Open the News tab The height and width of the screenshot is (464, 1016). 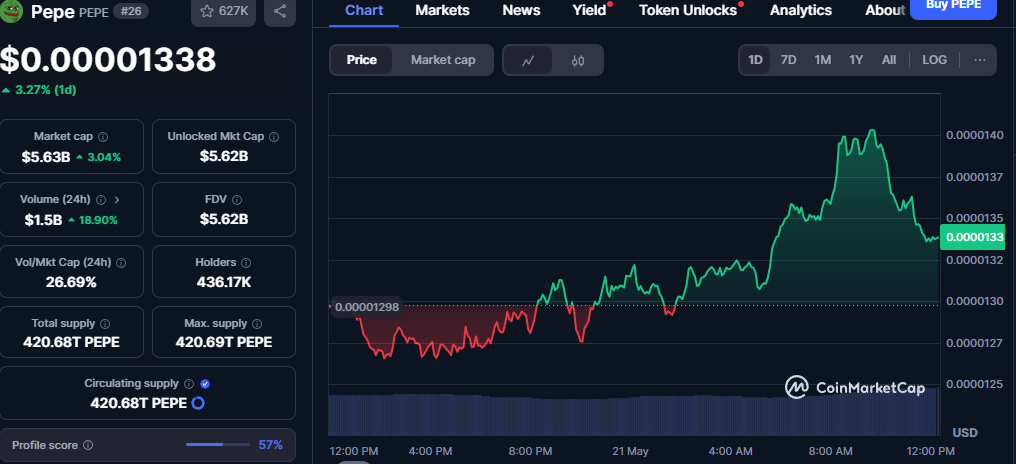point(521,10)
